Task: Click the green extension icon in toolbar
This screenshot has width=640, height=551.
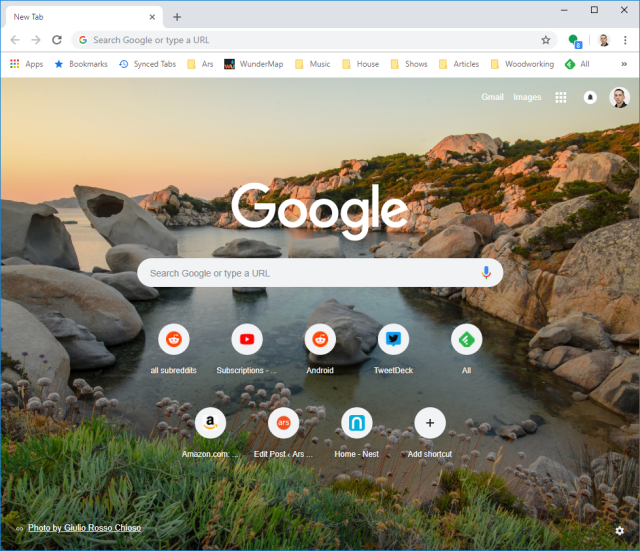Action: click(x=574, y=40)
